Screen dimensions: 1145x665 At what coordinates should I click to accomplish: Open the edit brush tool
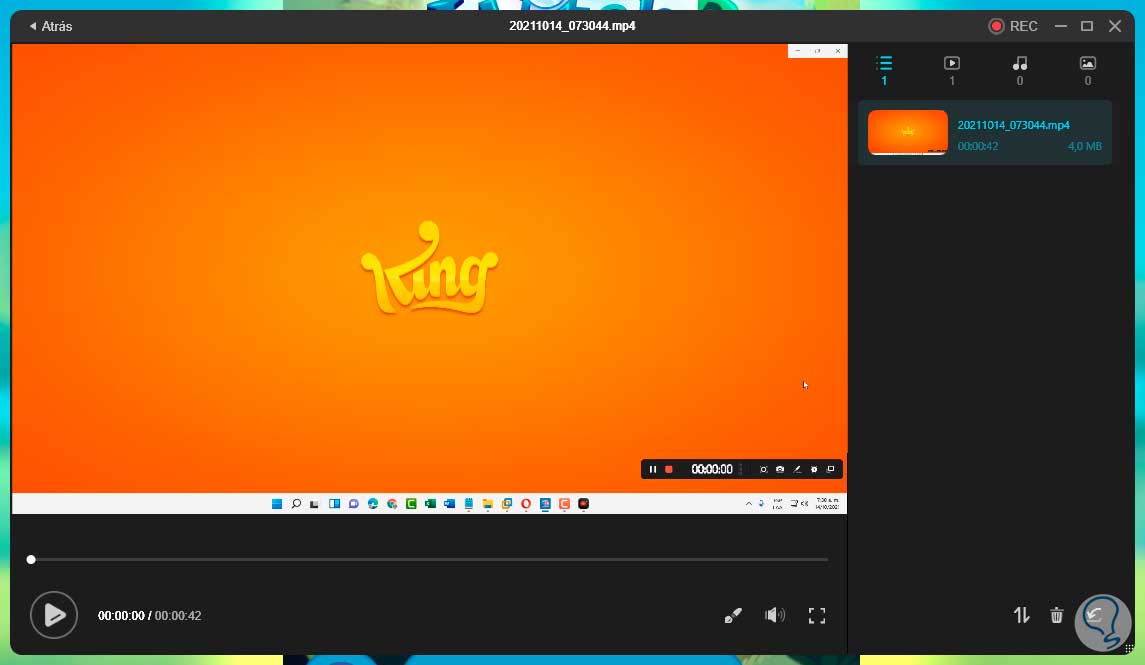pyautogui.click(x=733, y=615)
